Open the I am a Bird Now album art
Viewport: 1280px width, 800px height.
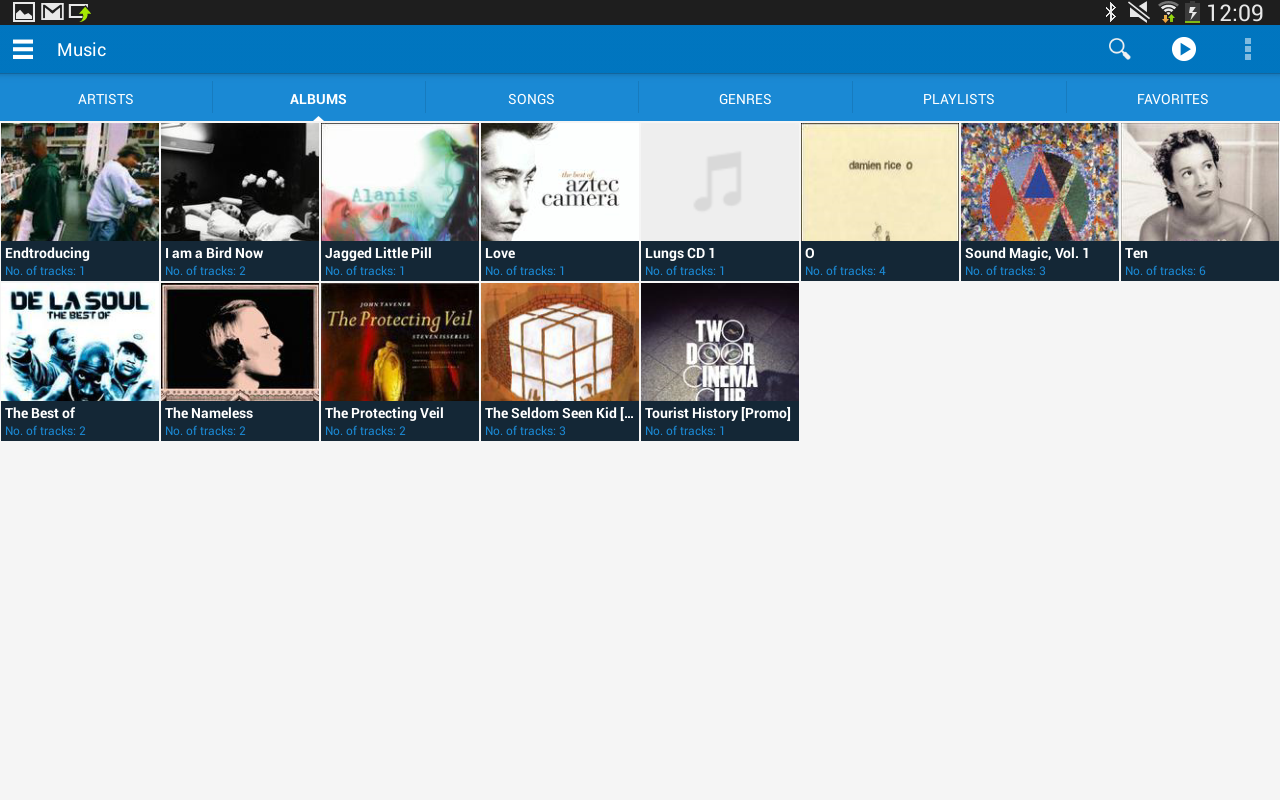240,182
